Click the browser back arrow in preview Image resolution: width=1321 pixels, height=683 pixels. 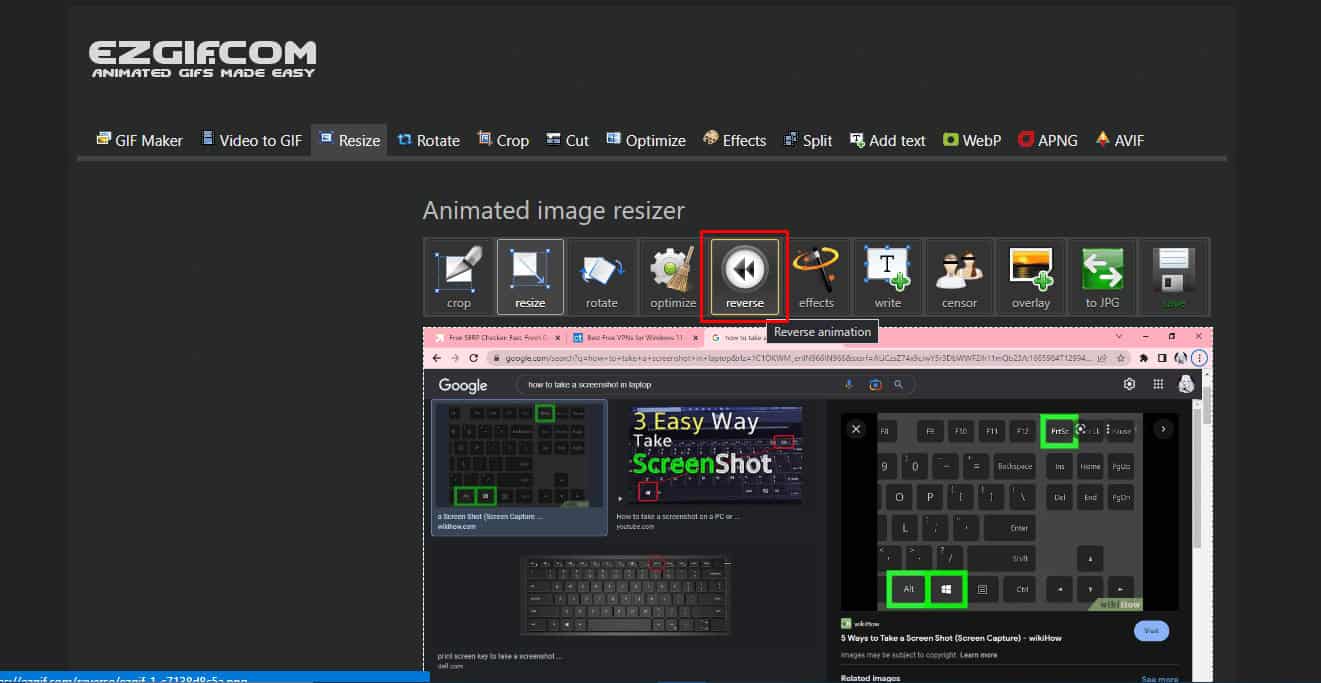point(438,357)
